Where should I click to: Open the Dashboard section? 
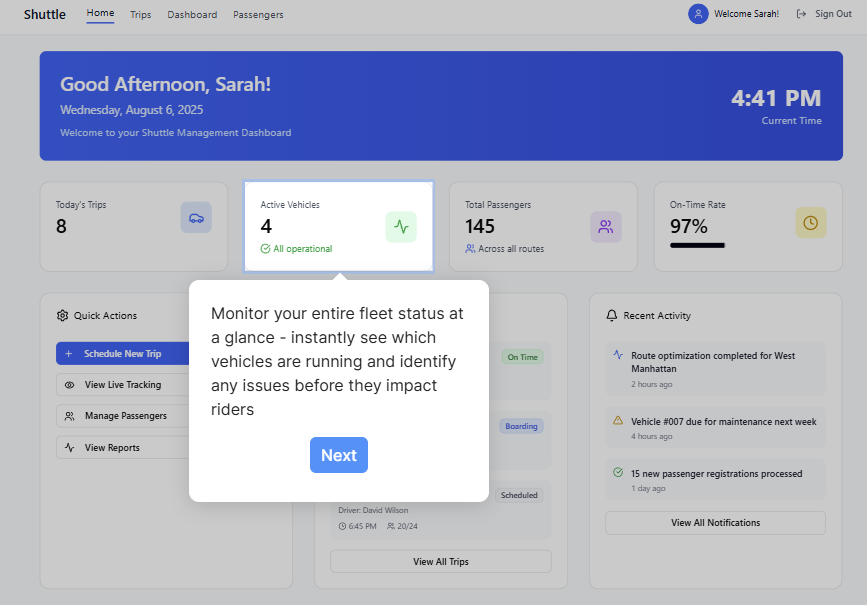coord(192,14)
